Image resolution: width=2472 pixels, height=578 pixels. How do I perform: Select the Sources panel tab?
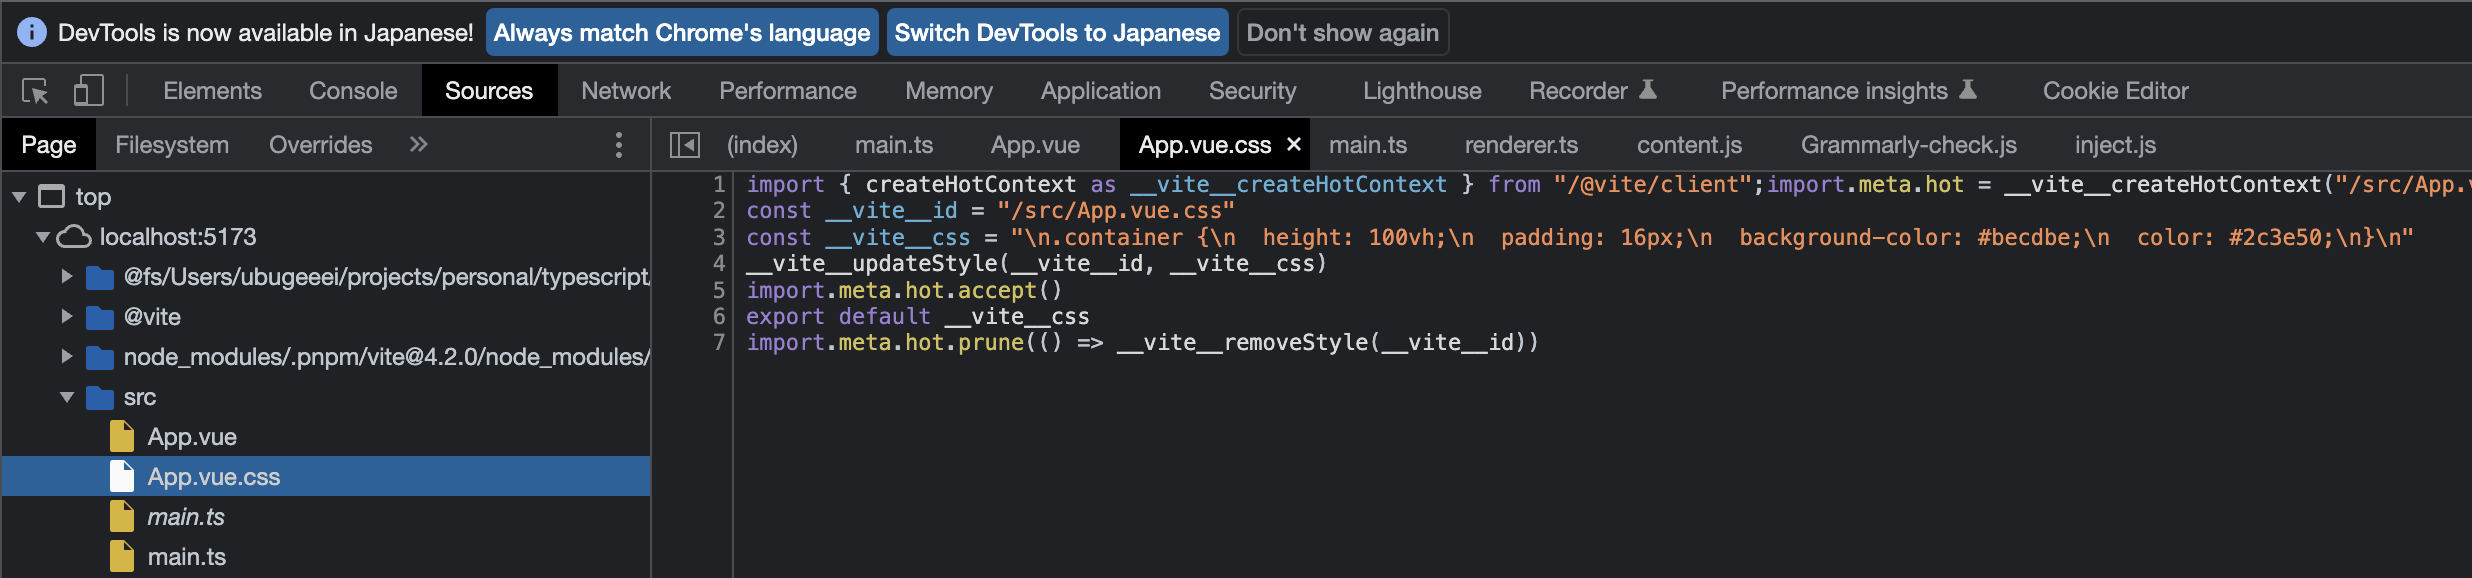(x=489, y=90)
